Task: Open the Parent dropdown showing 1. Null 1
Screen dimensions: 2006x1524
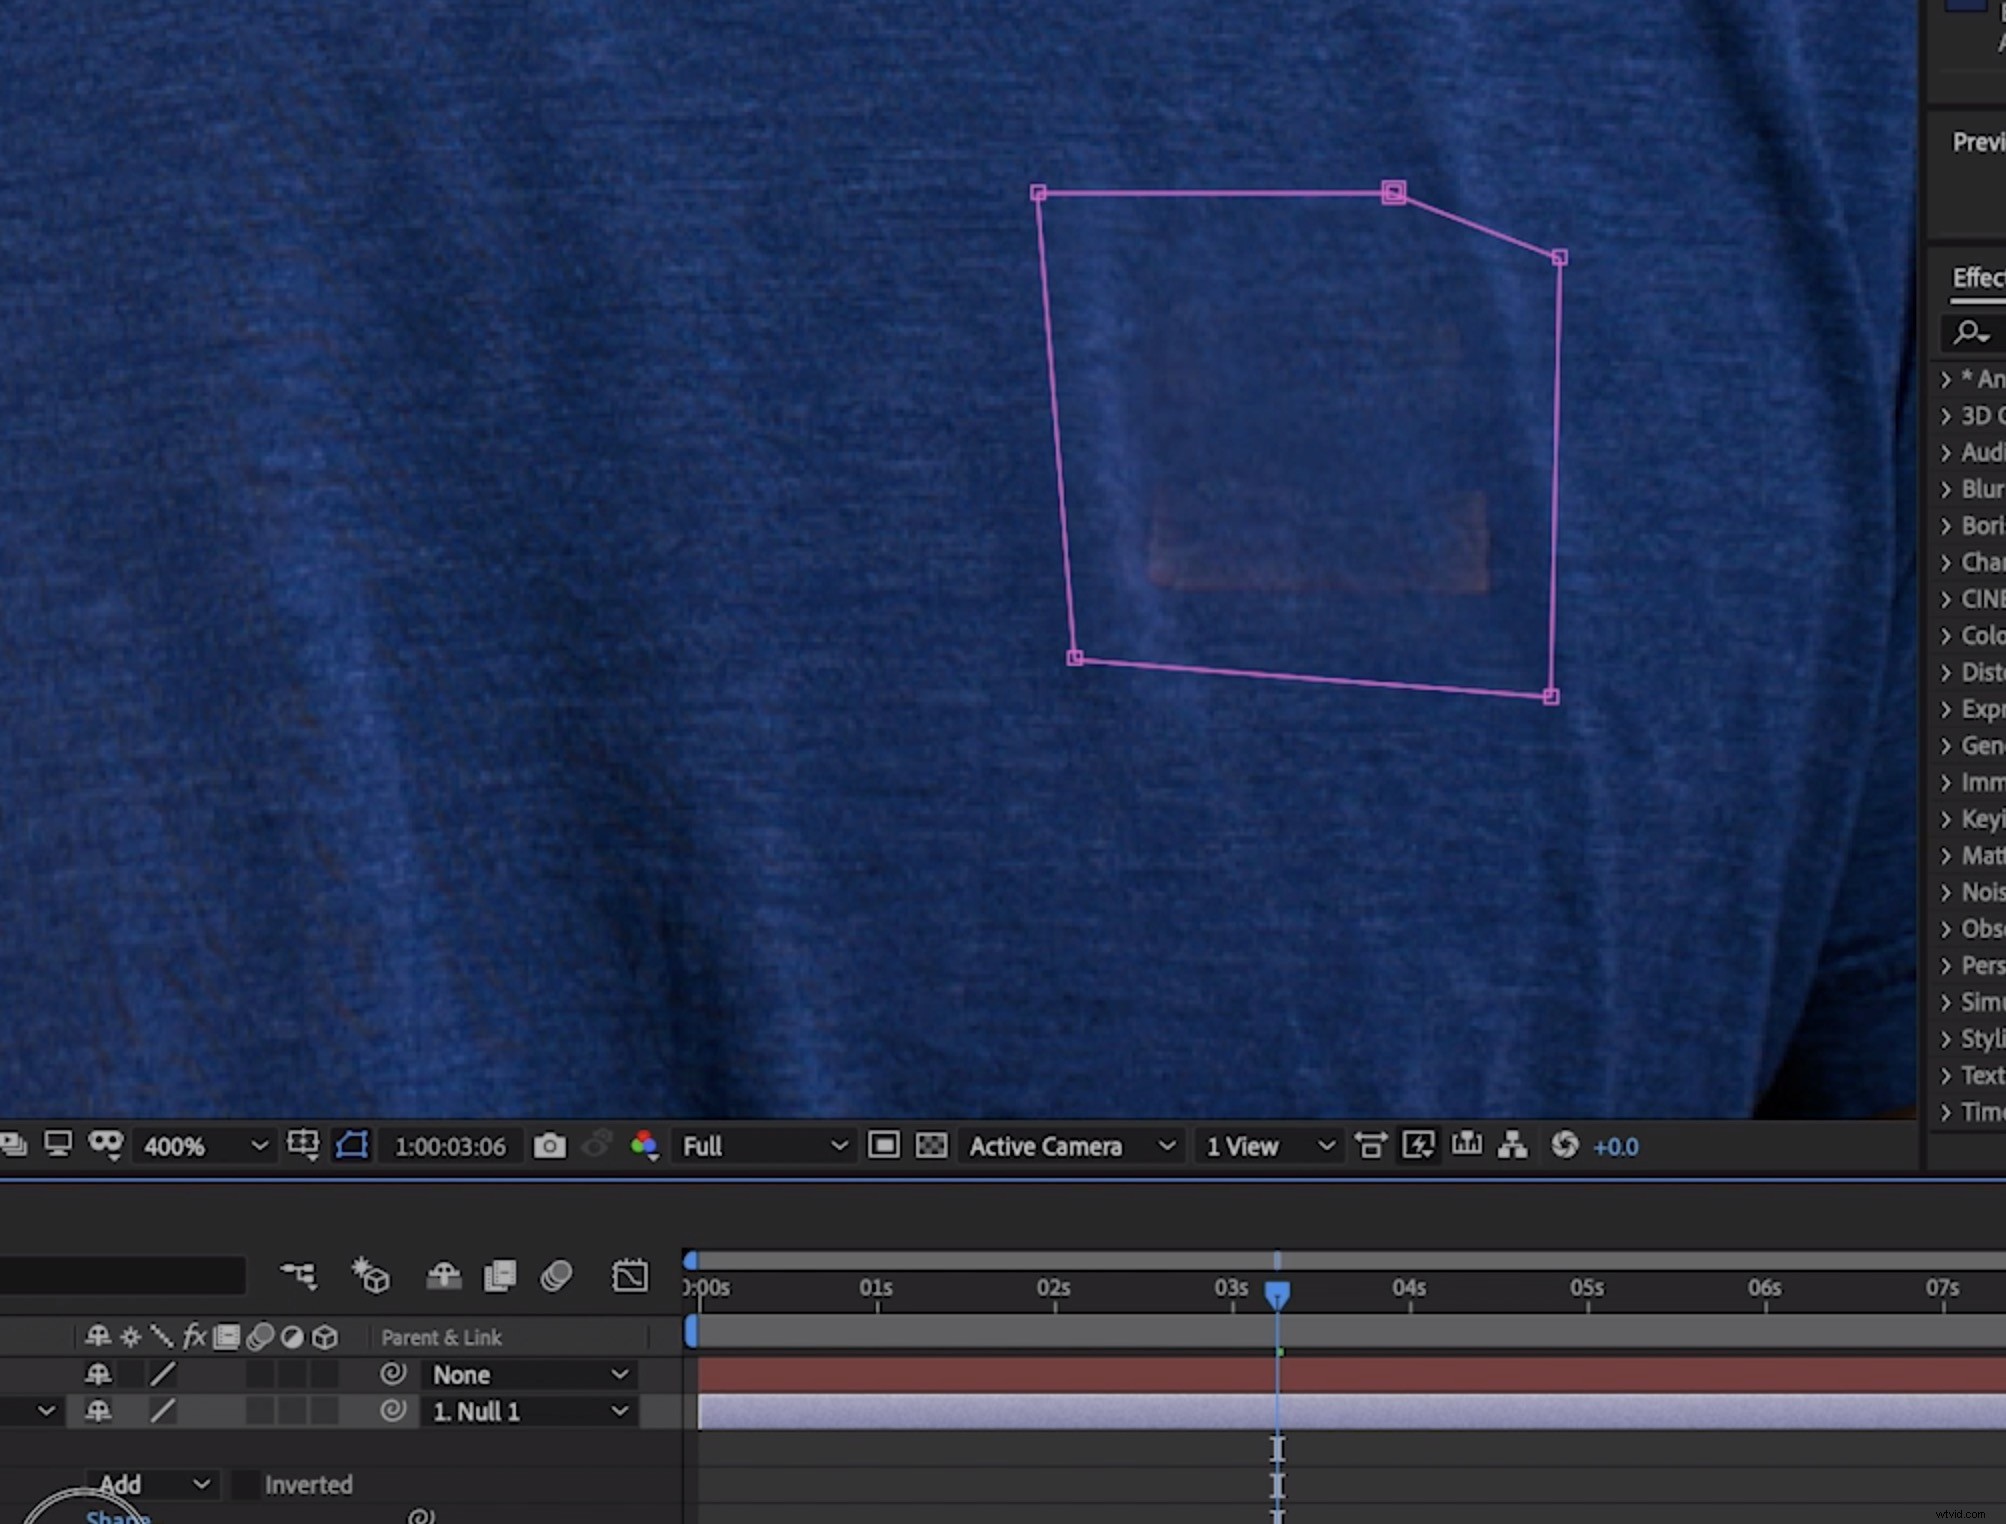Action: coord(530,1411)
